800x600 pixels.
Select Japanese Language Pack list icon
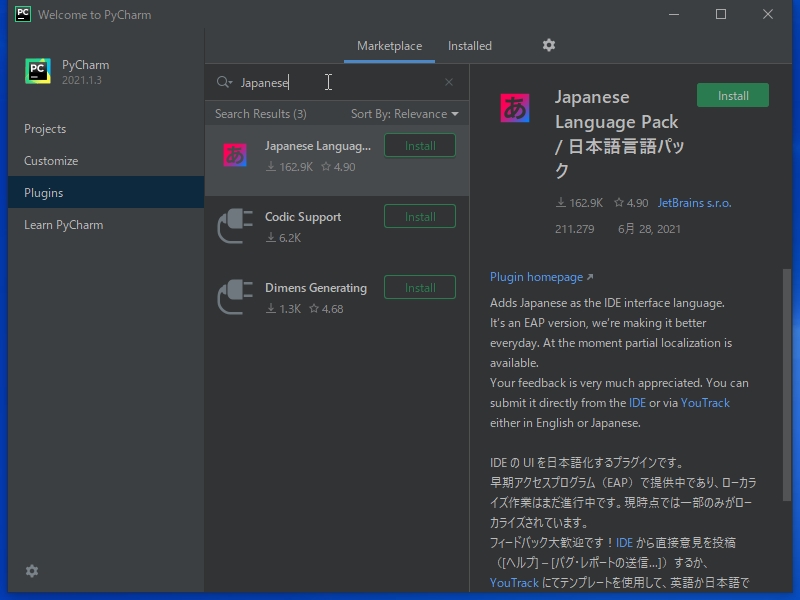pyautogui.click(x=235, y=155)
